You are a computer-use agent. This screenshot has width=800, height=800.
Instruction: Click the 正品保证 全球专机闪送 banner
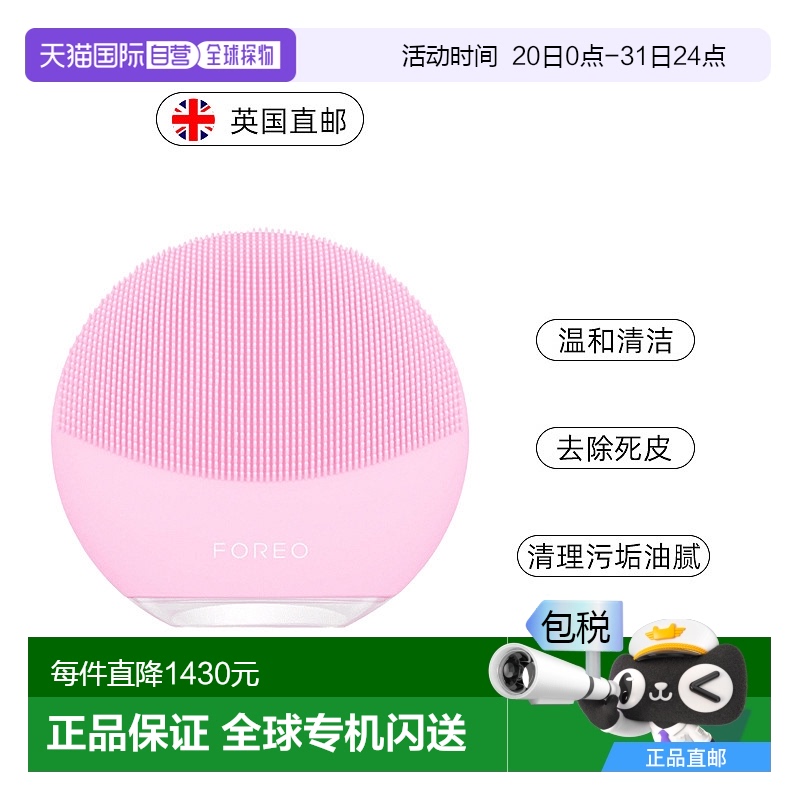[x=257, y=733]
